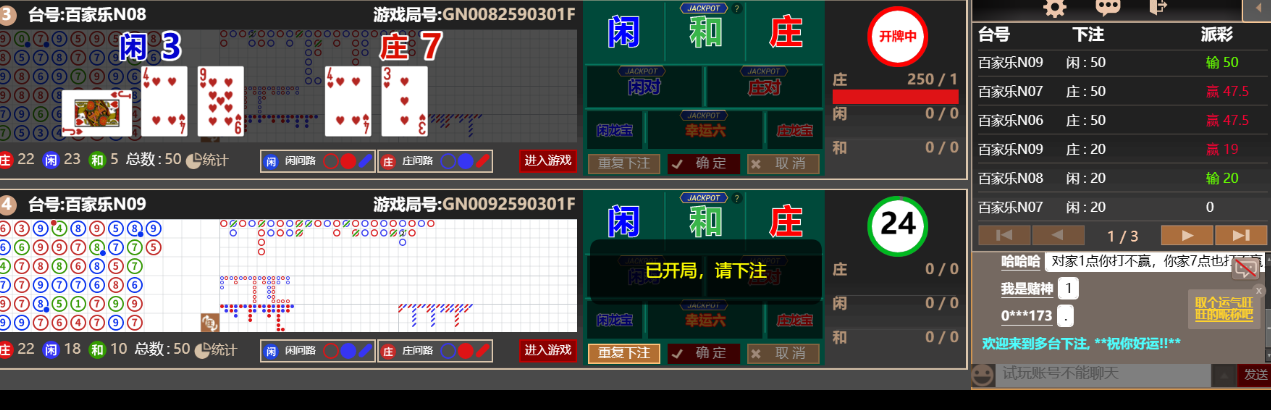Screen dimensions: 1271x410
Task: Click 进入游戏 for table N08
Action: tap(548, 160)
